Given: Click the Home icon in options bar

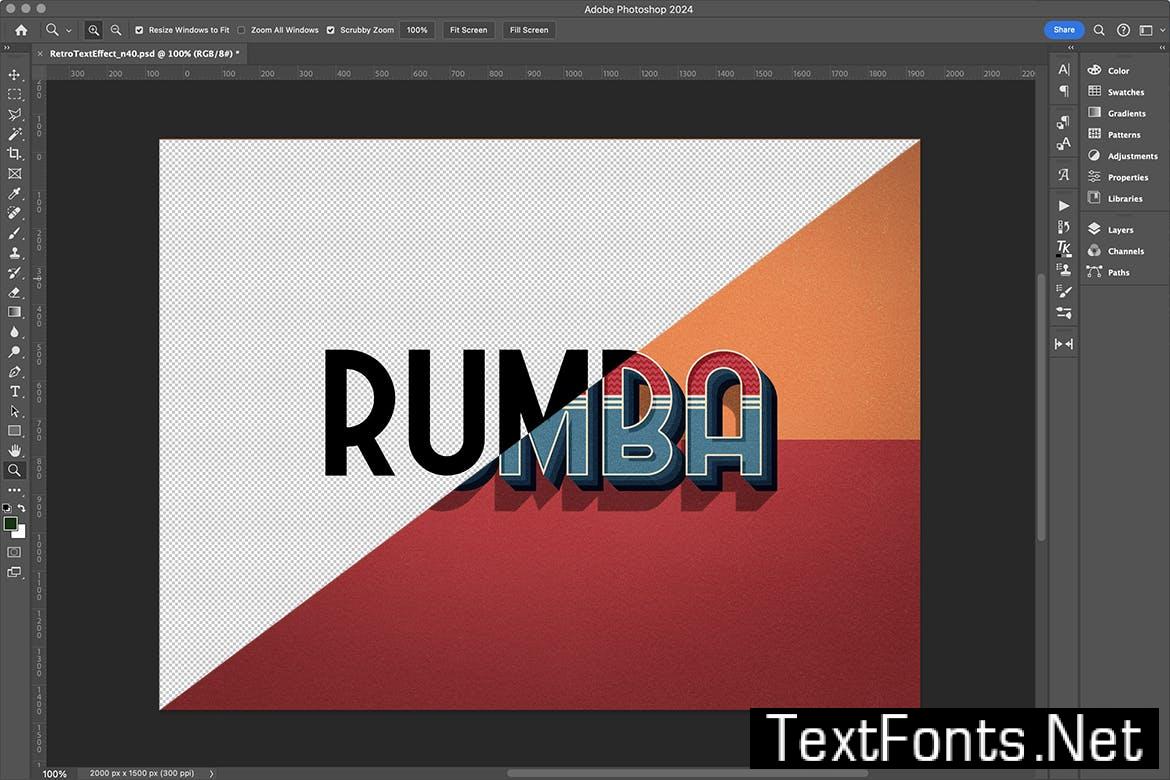Looking at the screenshot, I should coord(21,30).
